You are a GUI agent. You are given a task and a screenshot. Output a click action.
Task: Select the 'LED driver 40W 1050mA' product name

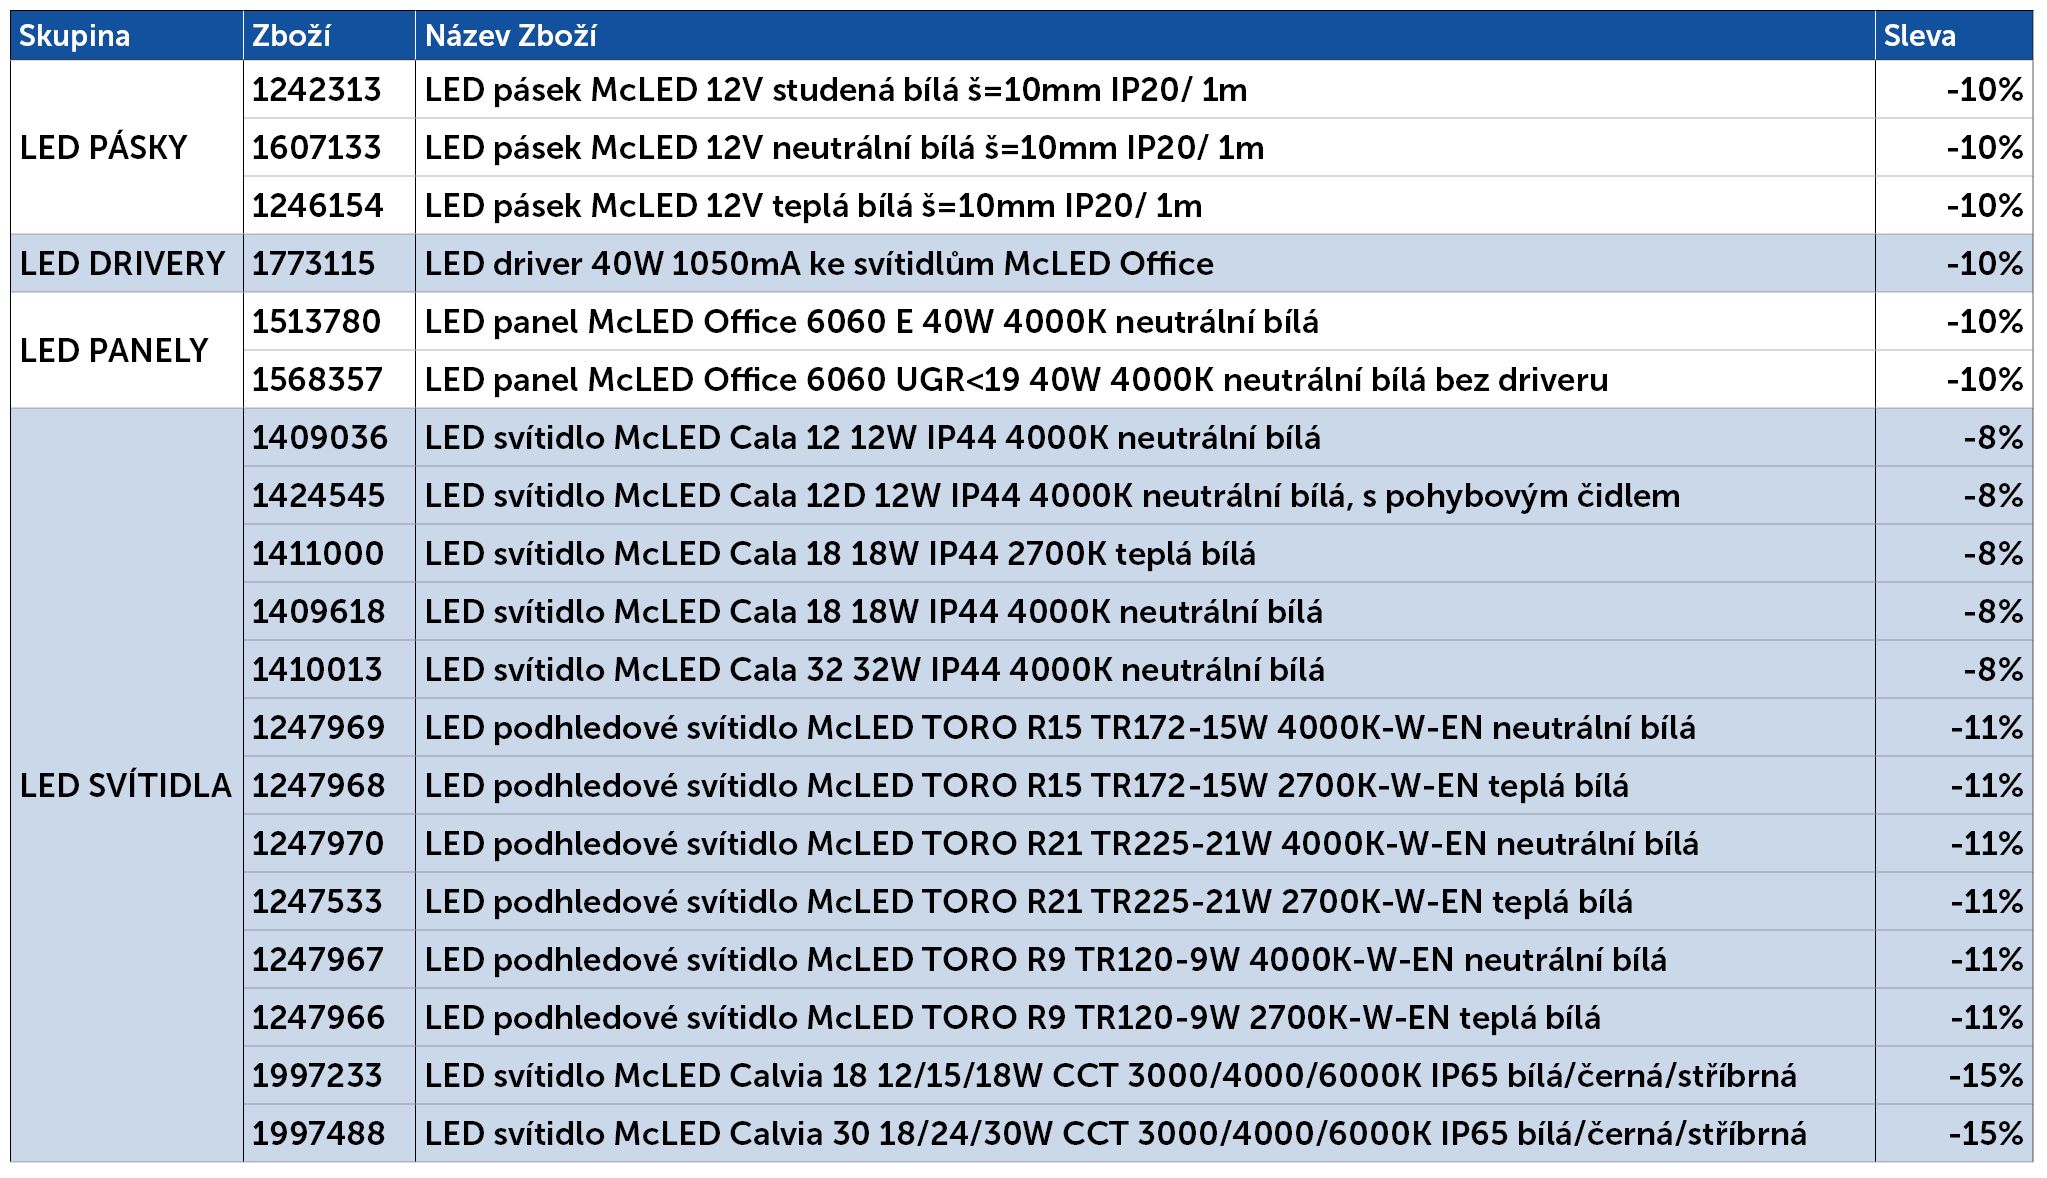(819, 264)
